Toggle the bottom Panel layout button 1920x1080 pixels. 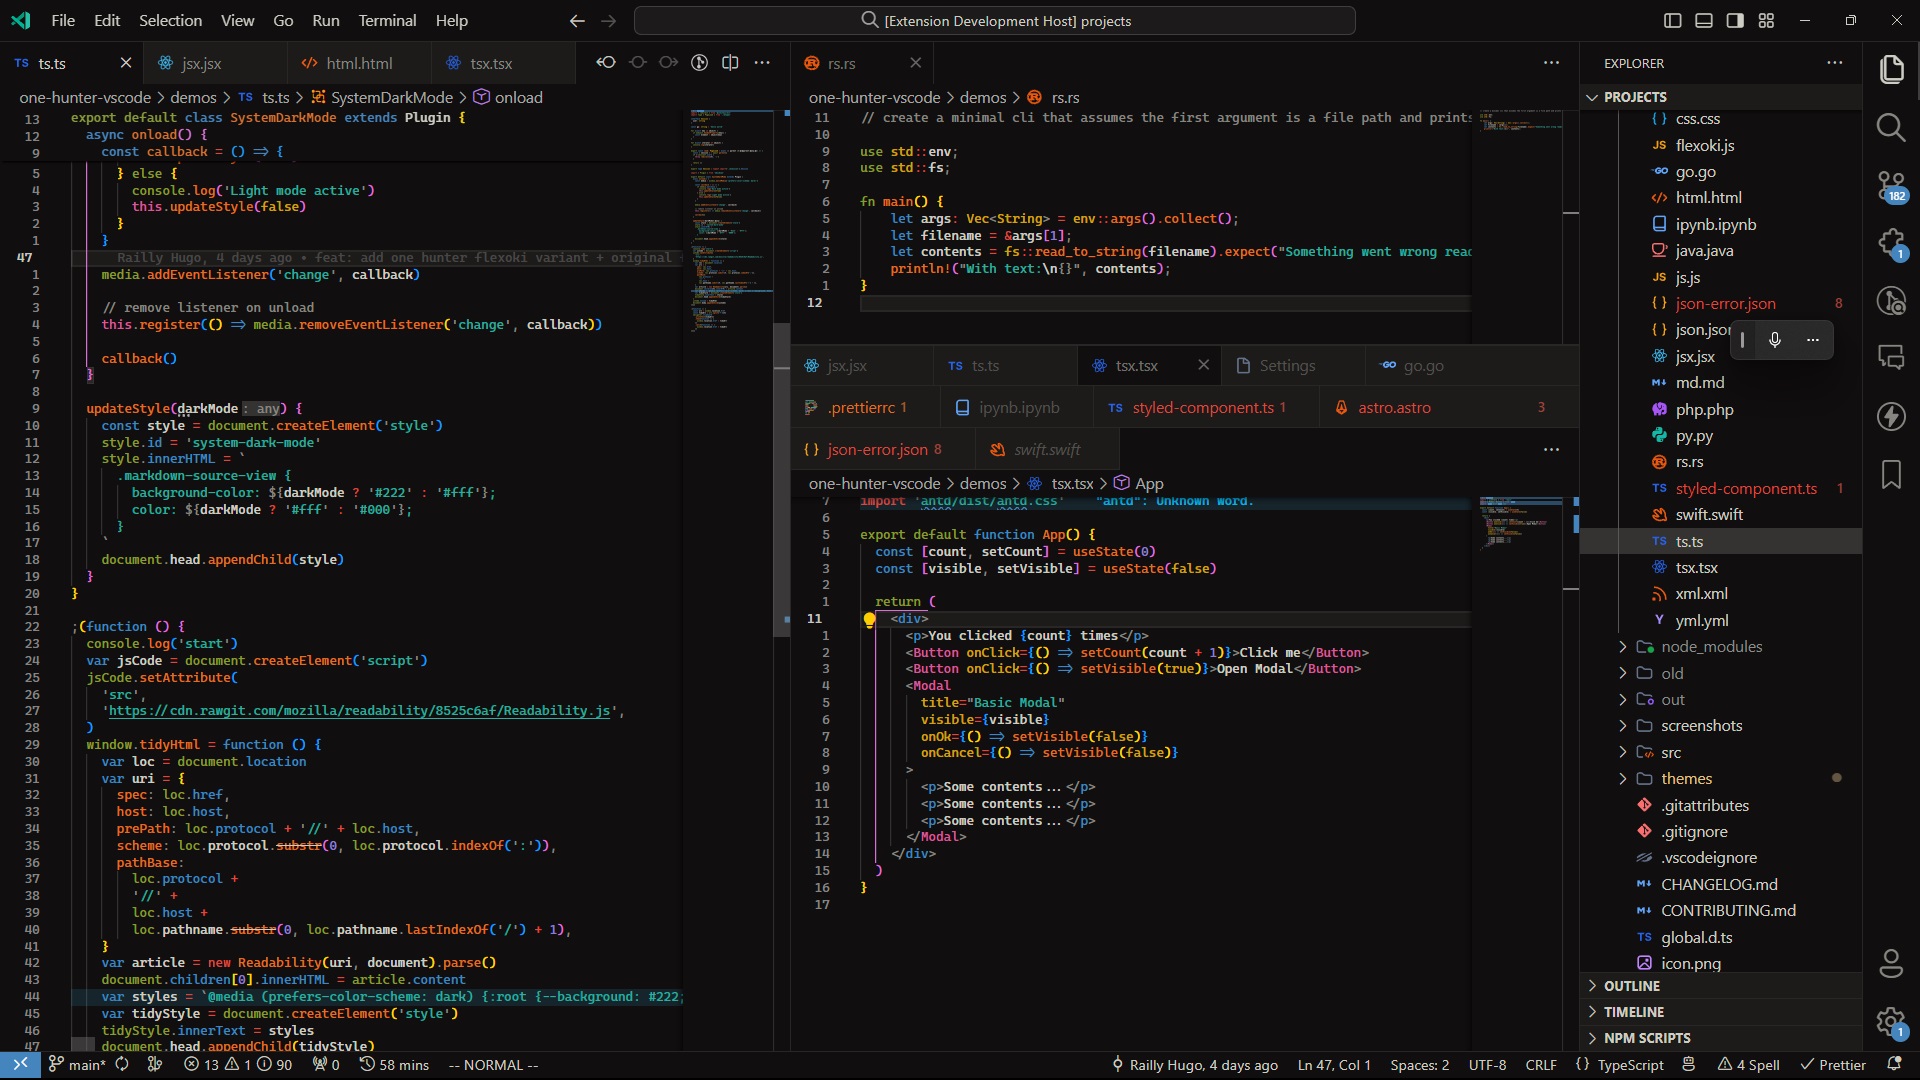(1703, 20)
